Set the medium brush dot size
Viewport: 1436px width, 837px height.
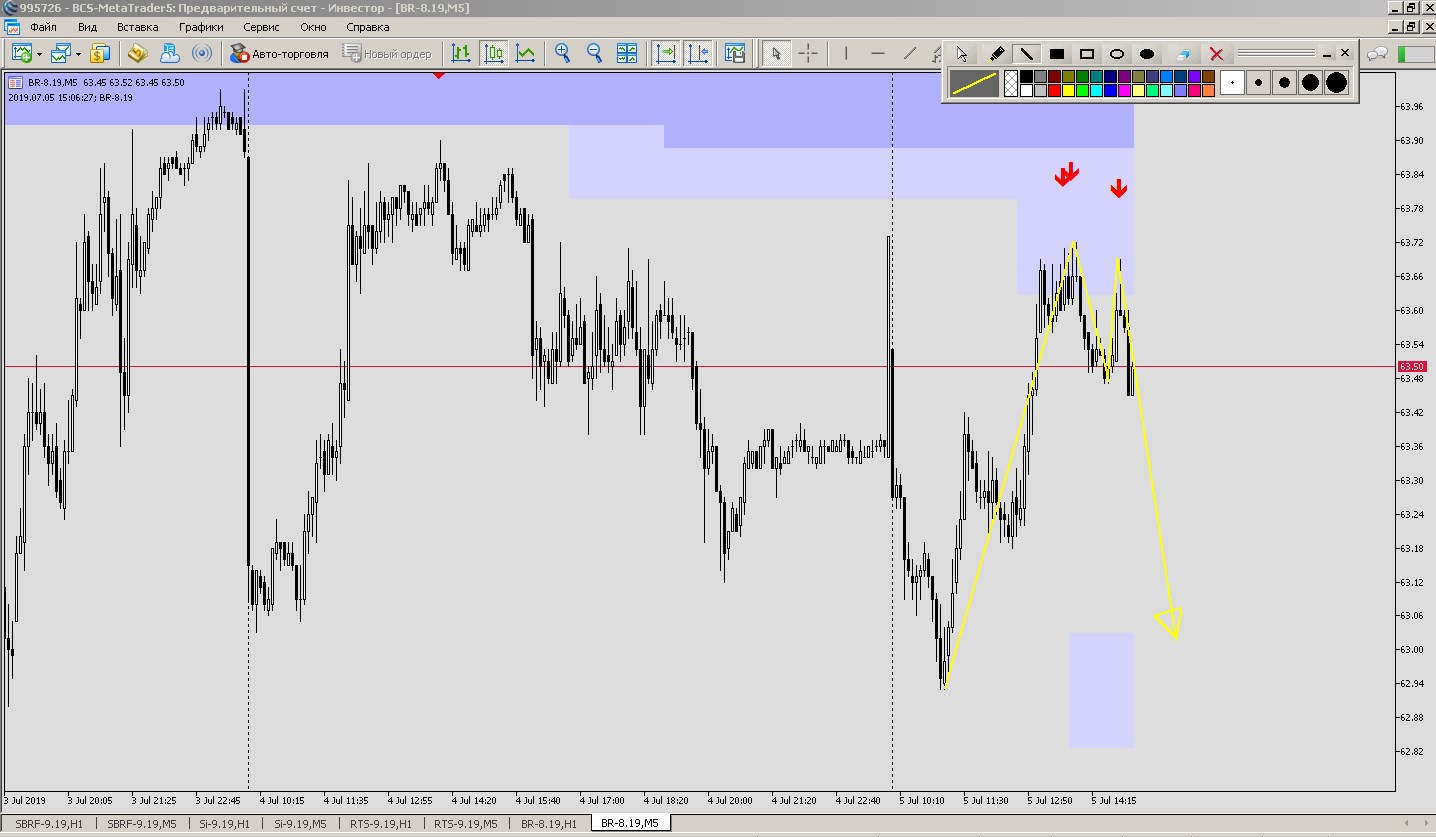pyautogui.click(x=1284, y=83)
